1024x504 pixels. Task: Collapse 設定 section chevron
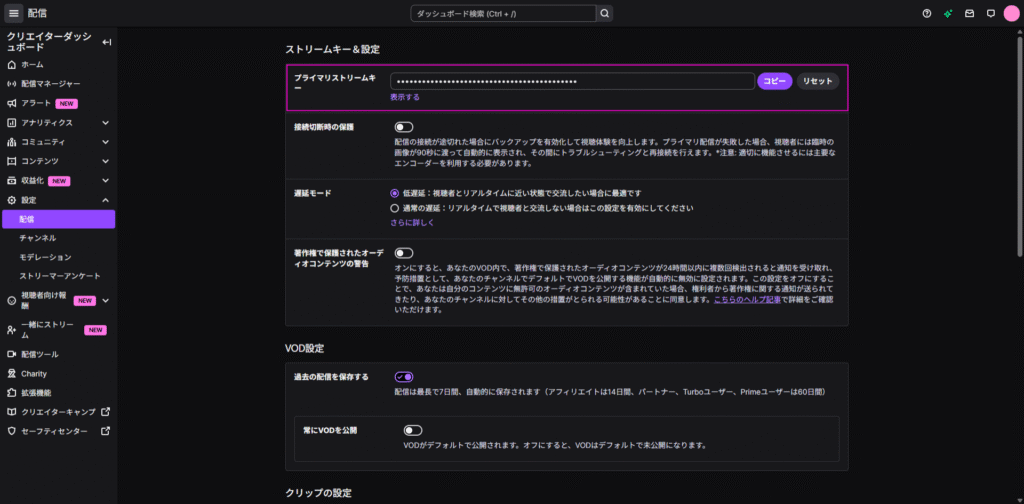click(x=106, y=200)
